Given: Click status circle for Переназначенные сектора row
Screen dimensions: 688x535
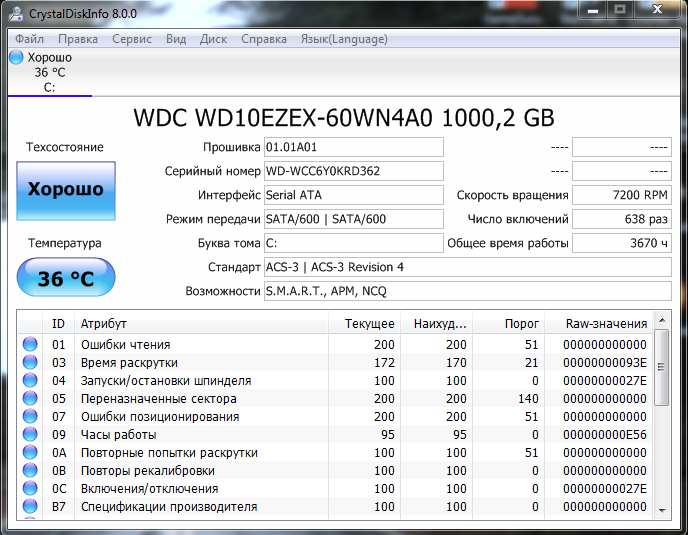Looking at the screenshot, I should (x=30, y=398).
